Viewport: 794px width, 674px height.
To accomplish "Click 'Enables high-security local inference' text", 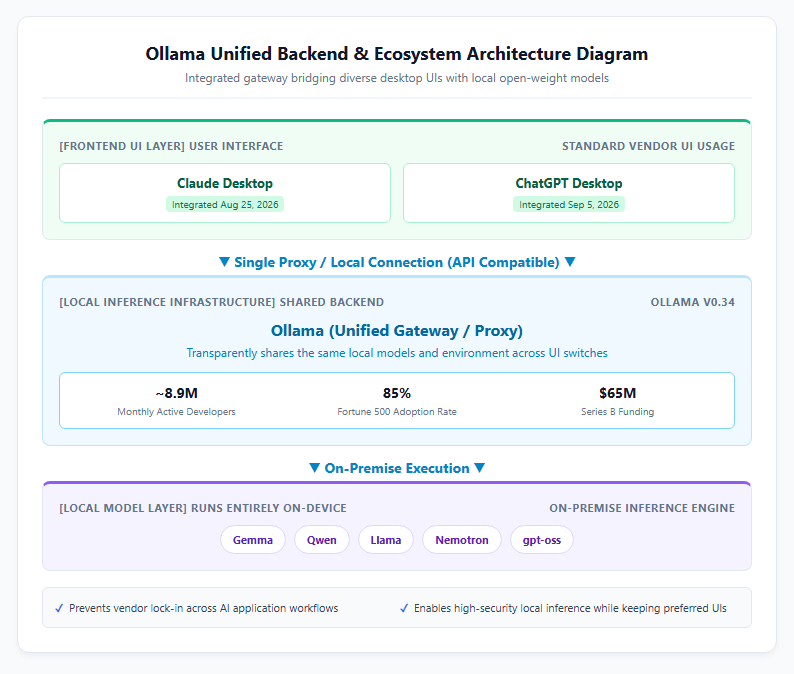I will [x=570, y=608].
